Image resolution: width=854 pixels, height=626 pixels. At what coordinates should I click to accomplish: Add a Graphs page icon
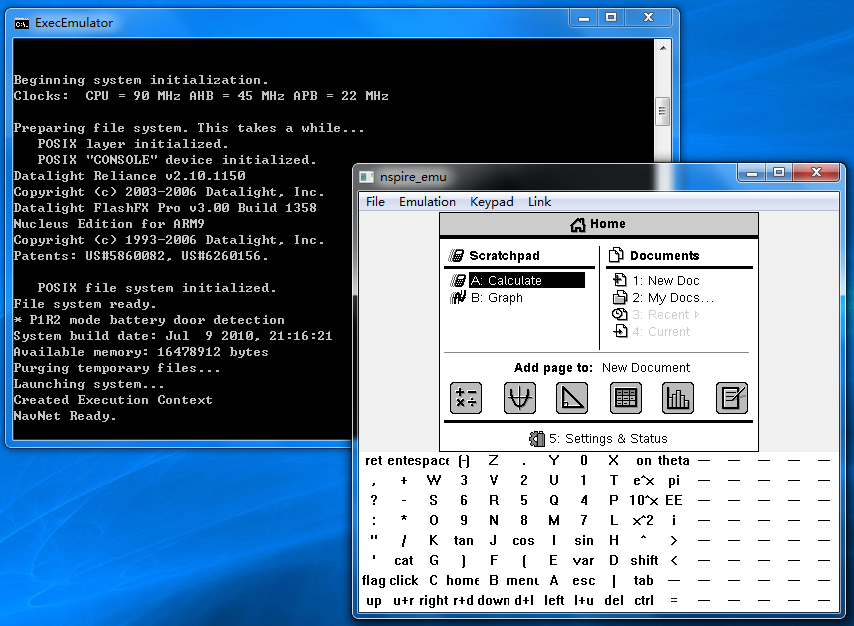click(520, 398)
